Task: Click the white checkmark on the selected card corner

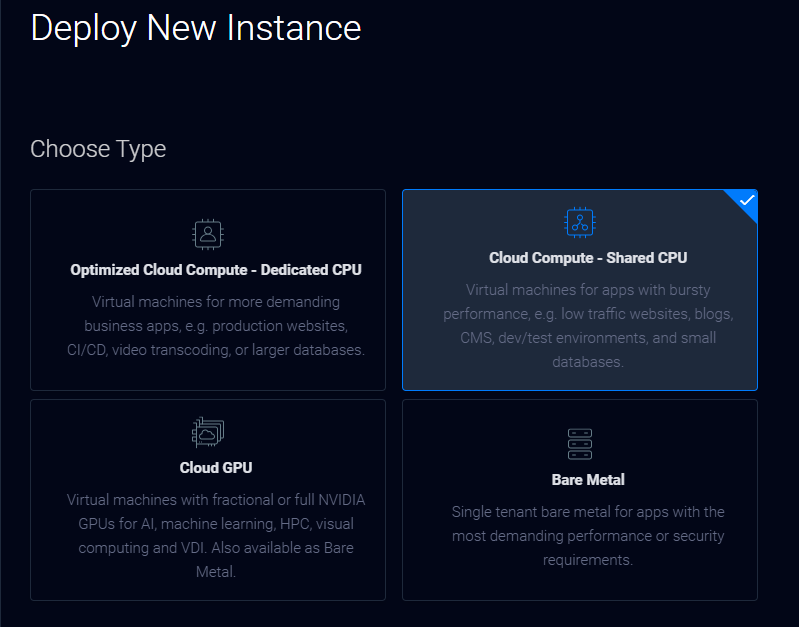Action: tap(747, 200)
